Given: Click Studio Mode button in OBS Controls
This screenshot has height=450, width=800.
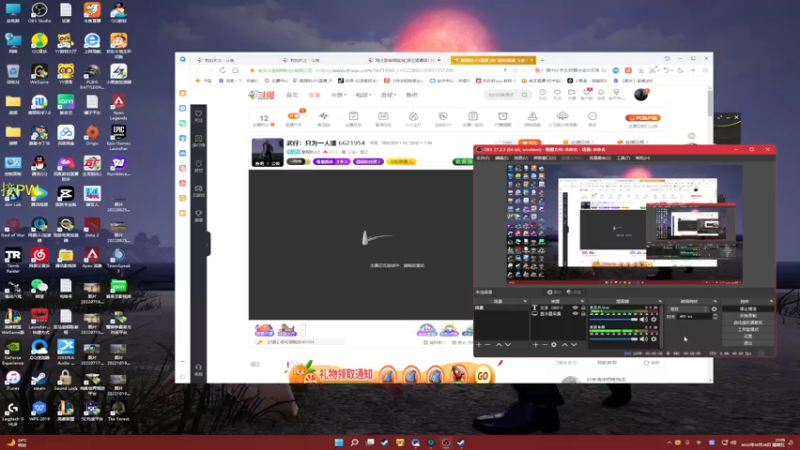Looking at the screenshot, I should pos(748,330).
